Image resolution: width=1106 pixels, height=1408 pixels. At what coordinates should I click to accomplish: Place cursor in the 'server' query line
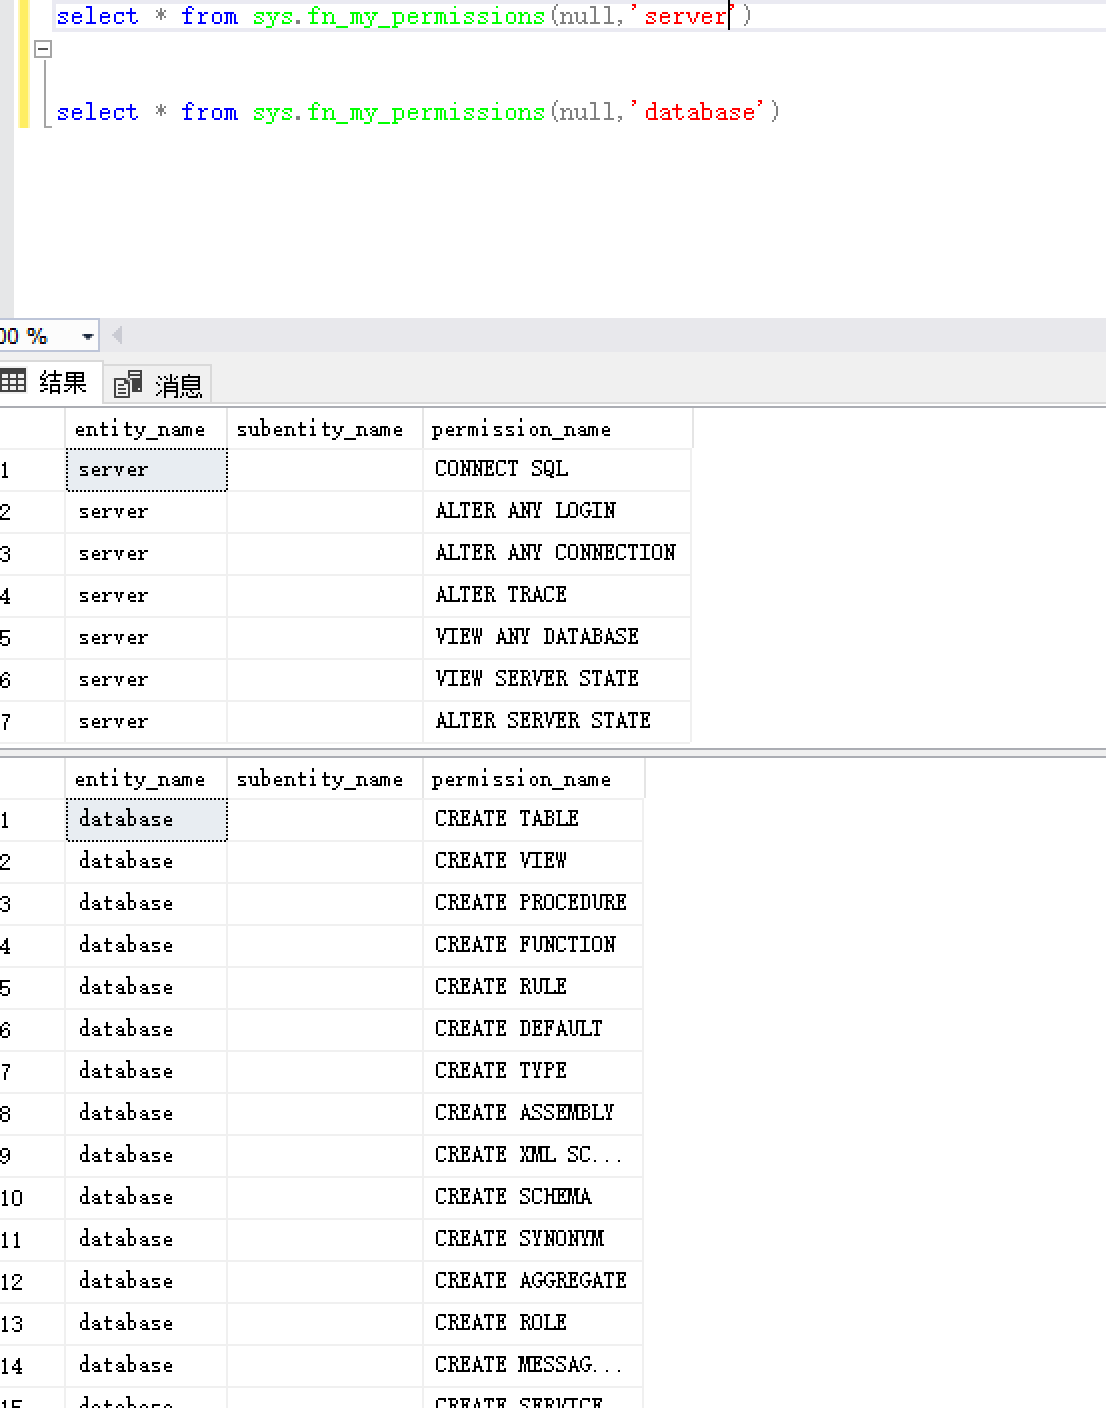(x=403, y=16)
